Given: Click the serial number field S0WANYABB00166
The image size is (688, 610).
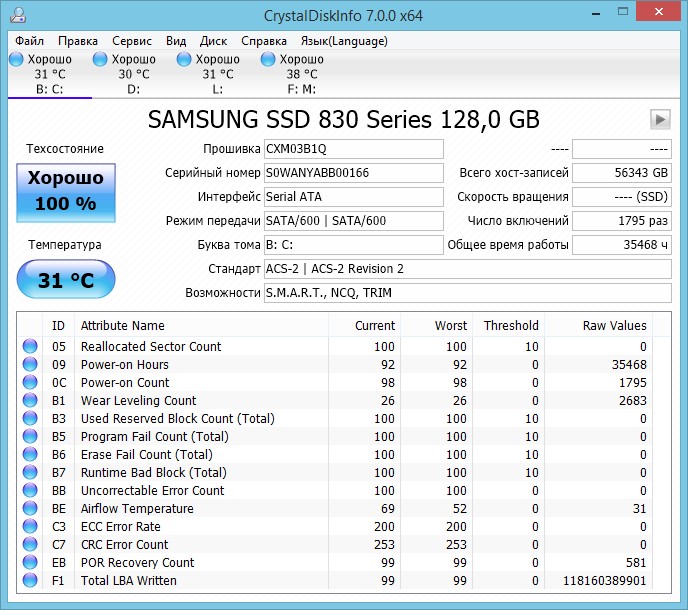Looking at the screenshot, I should click(354, 173).
